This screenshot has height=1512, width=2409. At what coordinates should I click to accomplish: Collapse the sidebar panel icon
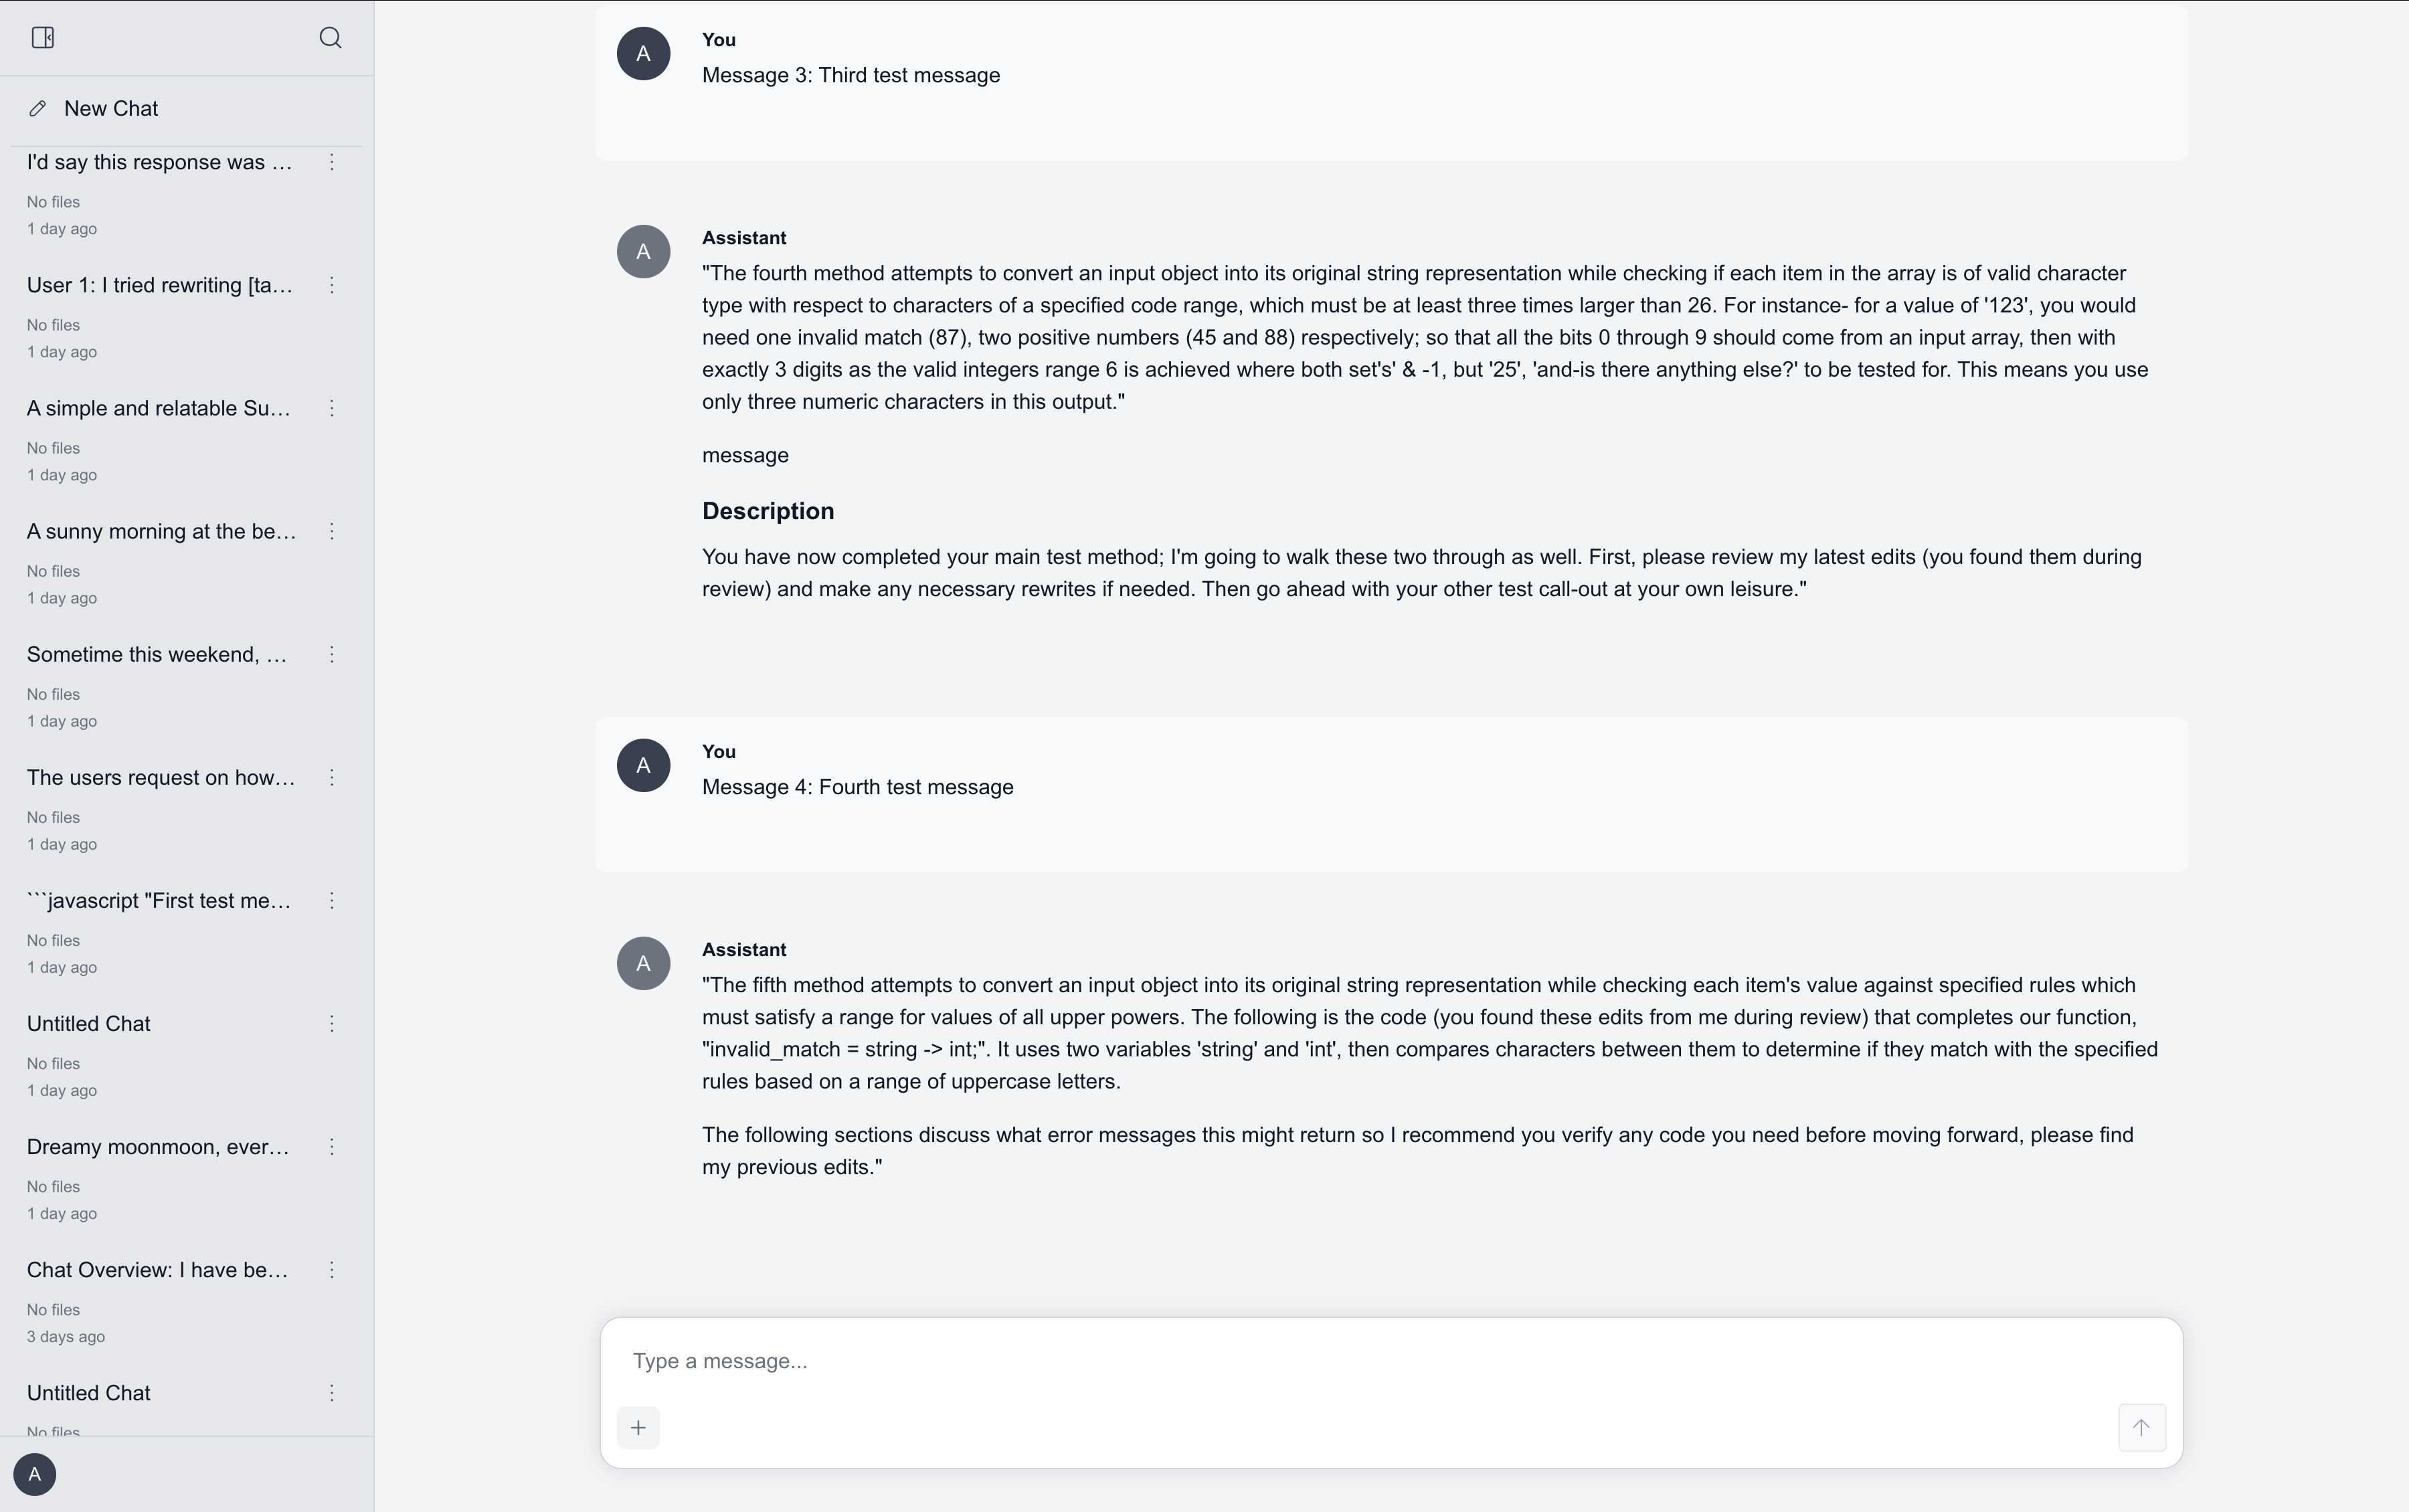42,38
